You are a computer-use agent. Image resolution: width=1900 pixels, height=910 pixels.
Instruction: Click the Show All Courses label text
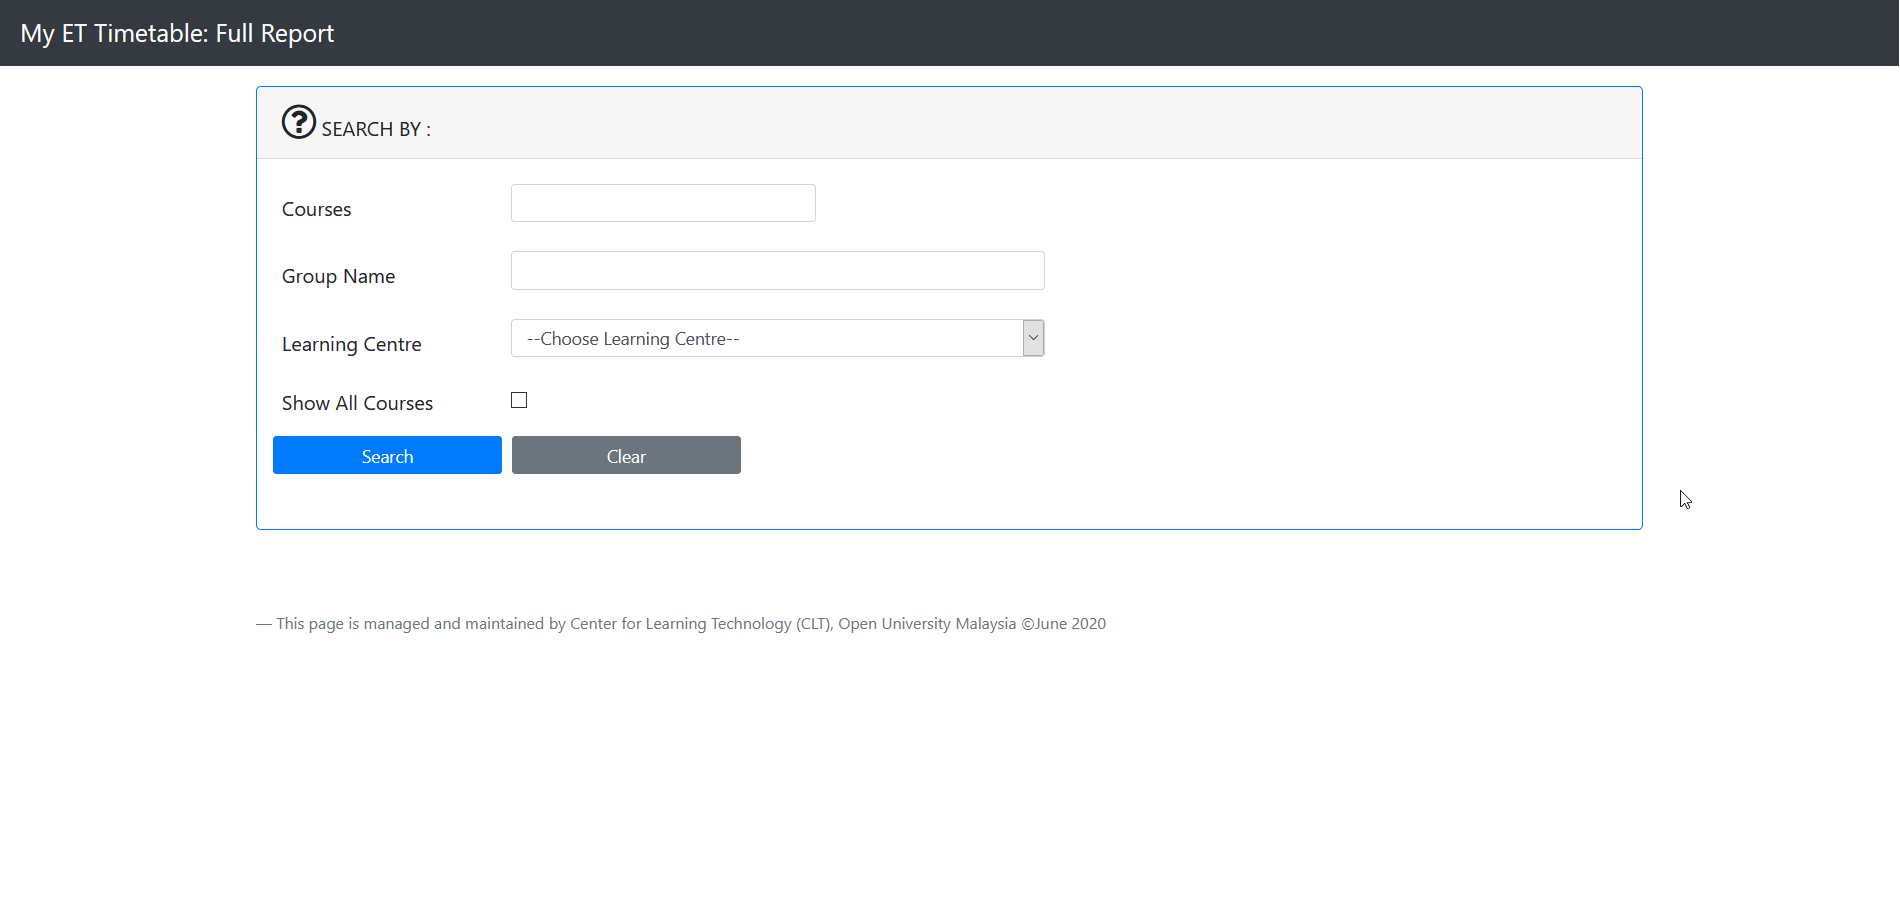coord(357,404)
